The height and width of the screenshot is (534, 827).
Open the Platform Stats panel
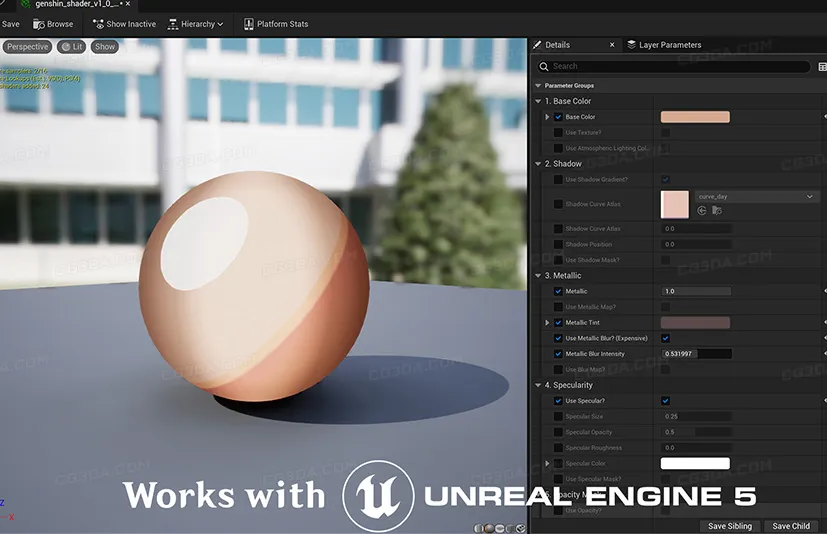(x=276, y=24)
